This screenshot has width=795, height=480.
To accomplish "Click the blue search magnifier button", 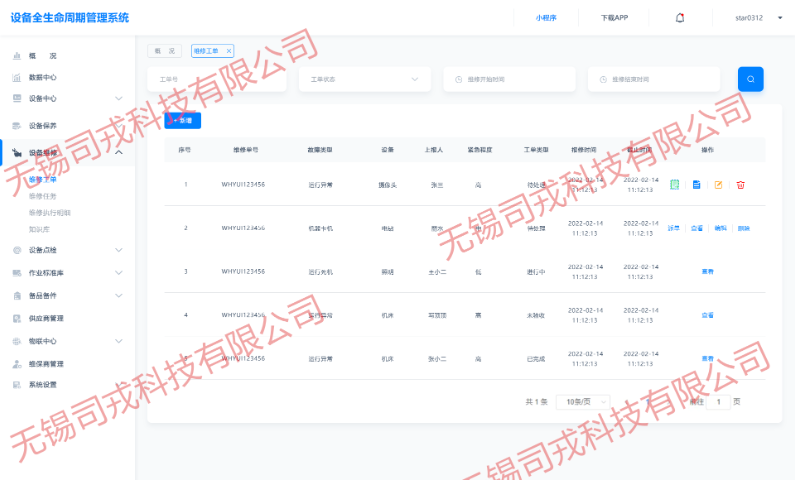I will [x=750, y=79].
